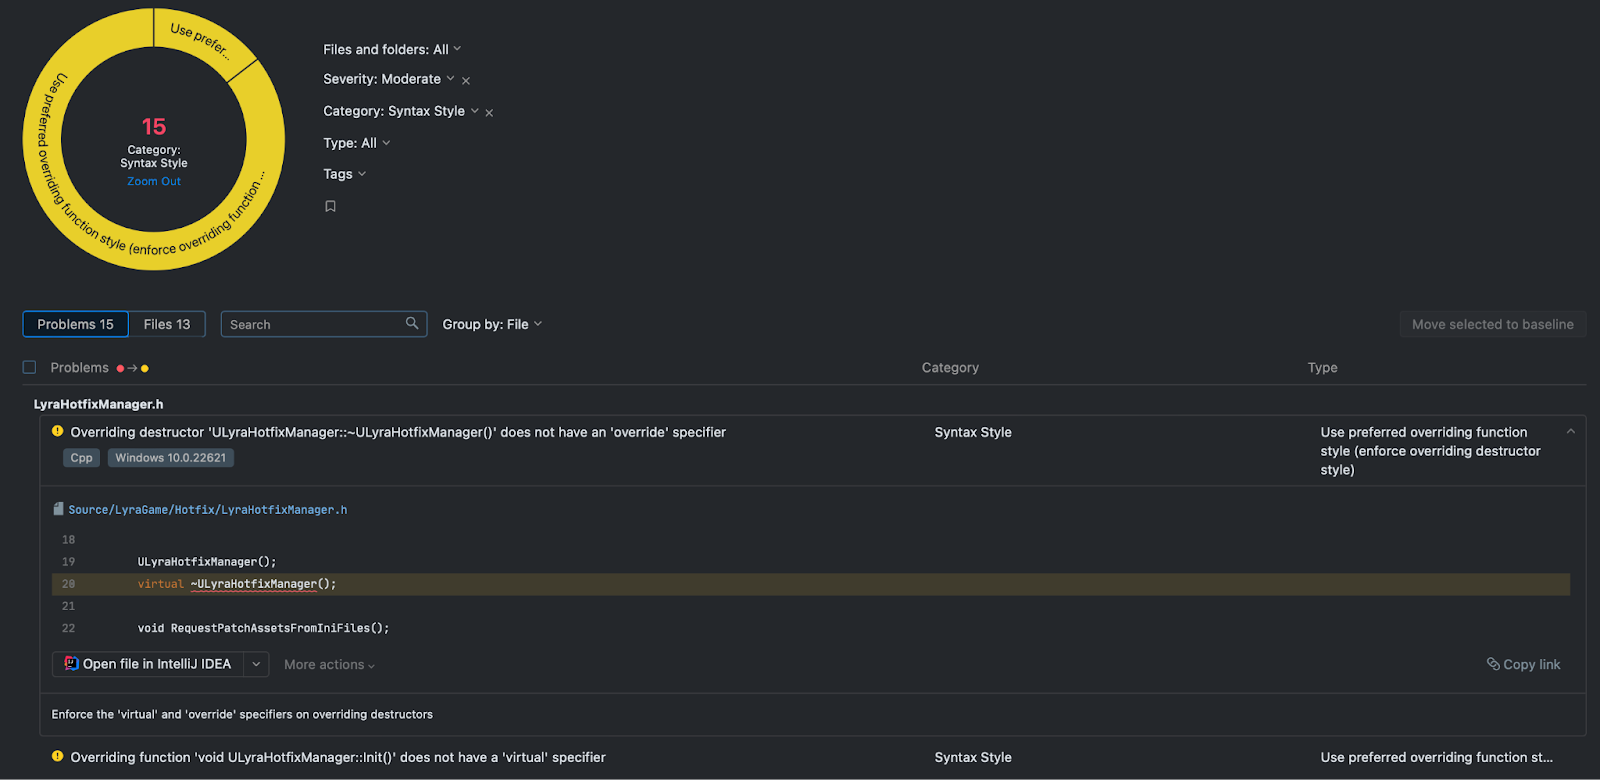Click the Copy link icon

point(1493,664)
